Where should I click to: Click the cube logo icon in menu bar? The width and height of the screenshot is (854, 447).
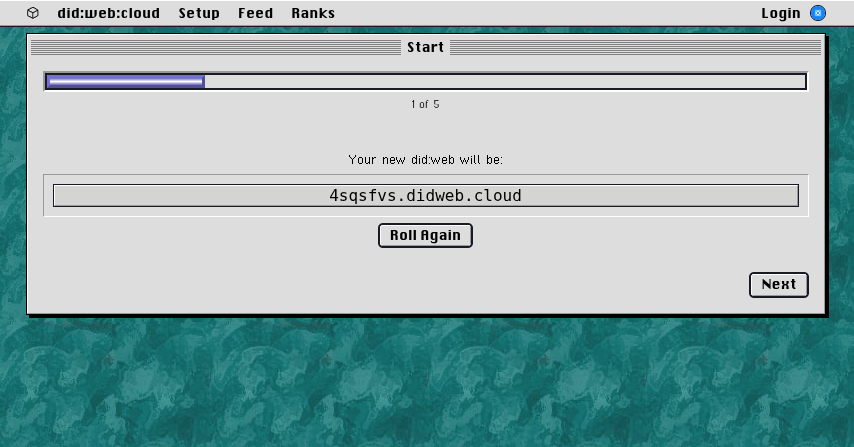(33, 13)
